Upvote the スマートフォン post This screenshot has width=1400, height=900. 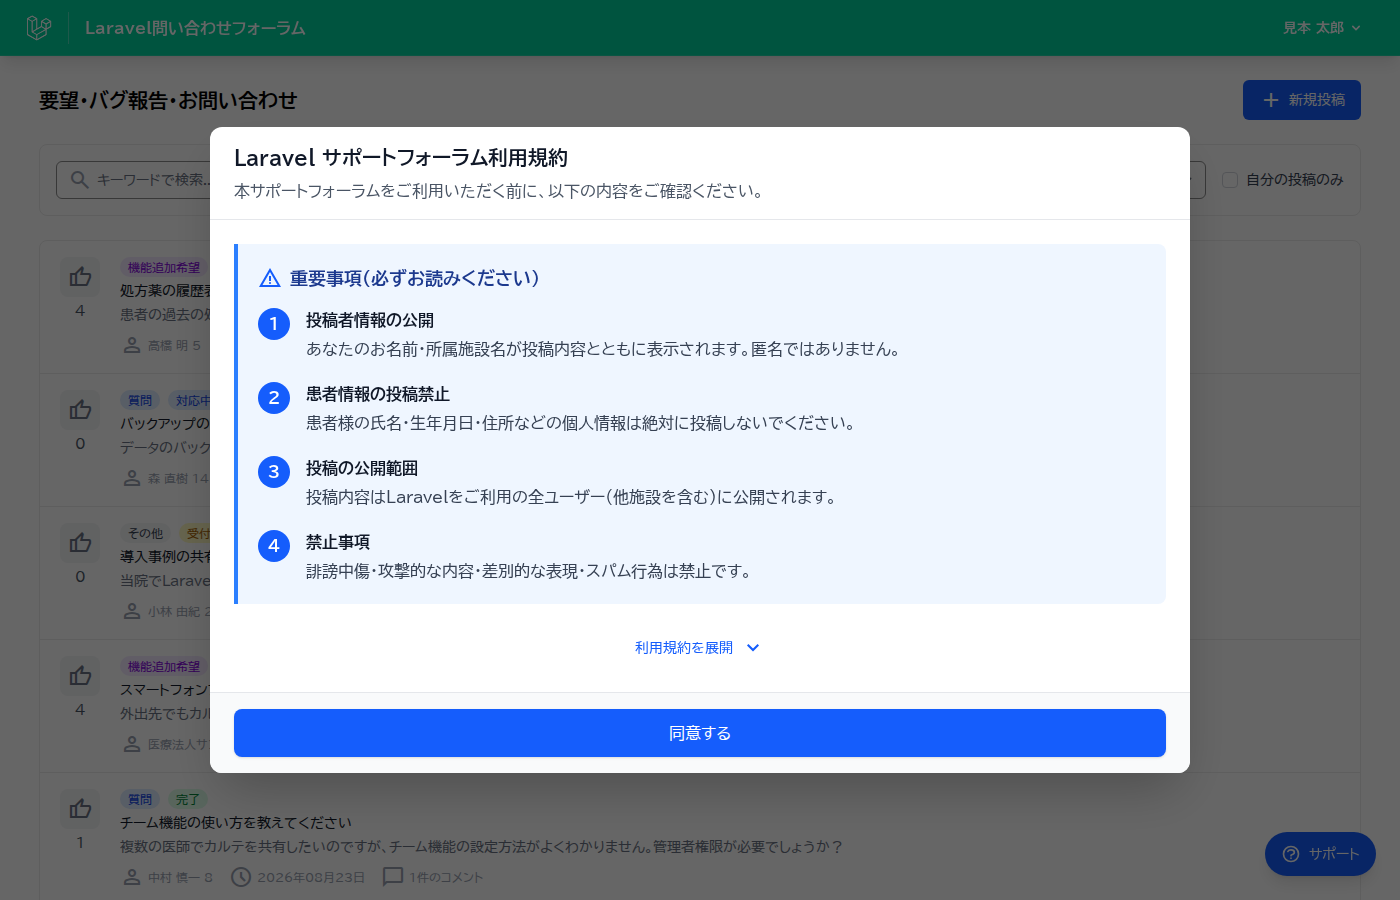(80, 676)
